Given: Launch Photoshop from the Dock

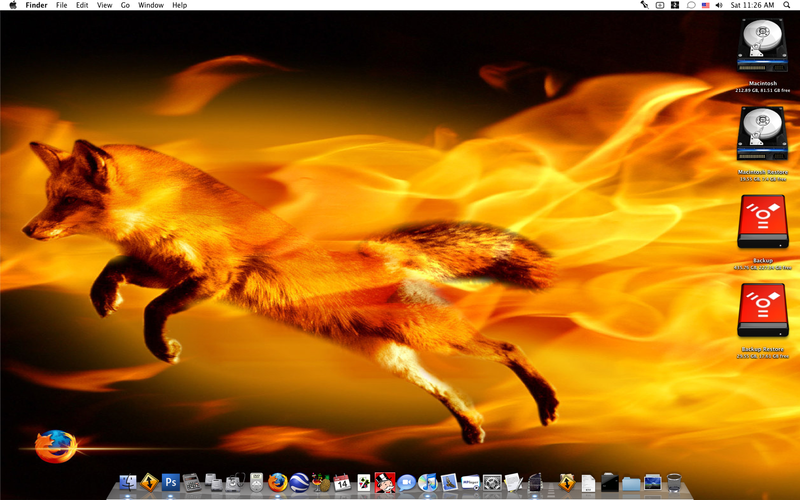Looking at the screenshot, I should tap(171, 482).
